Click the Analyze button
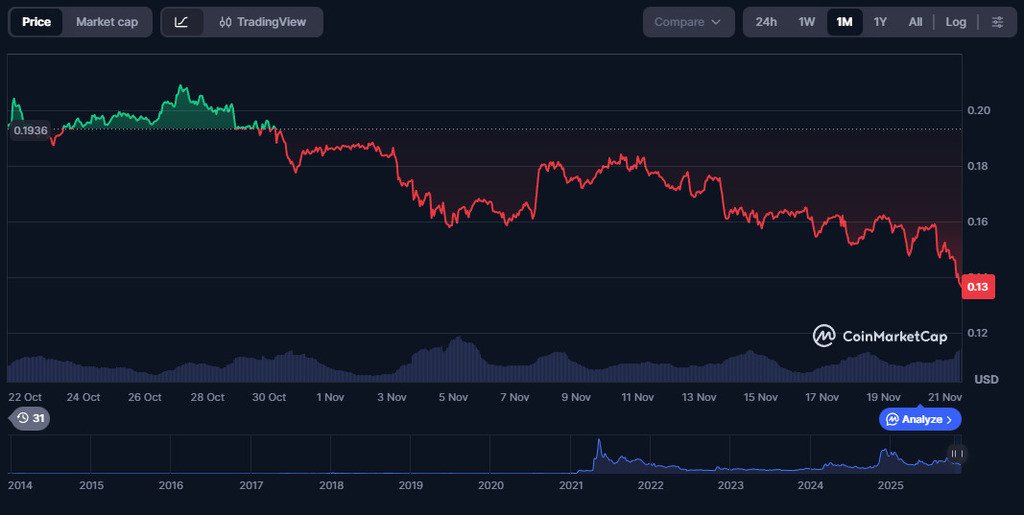This screenshot has height=515, width=1024. click(x=920, y=419)
